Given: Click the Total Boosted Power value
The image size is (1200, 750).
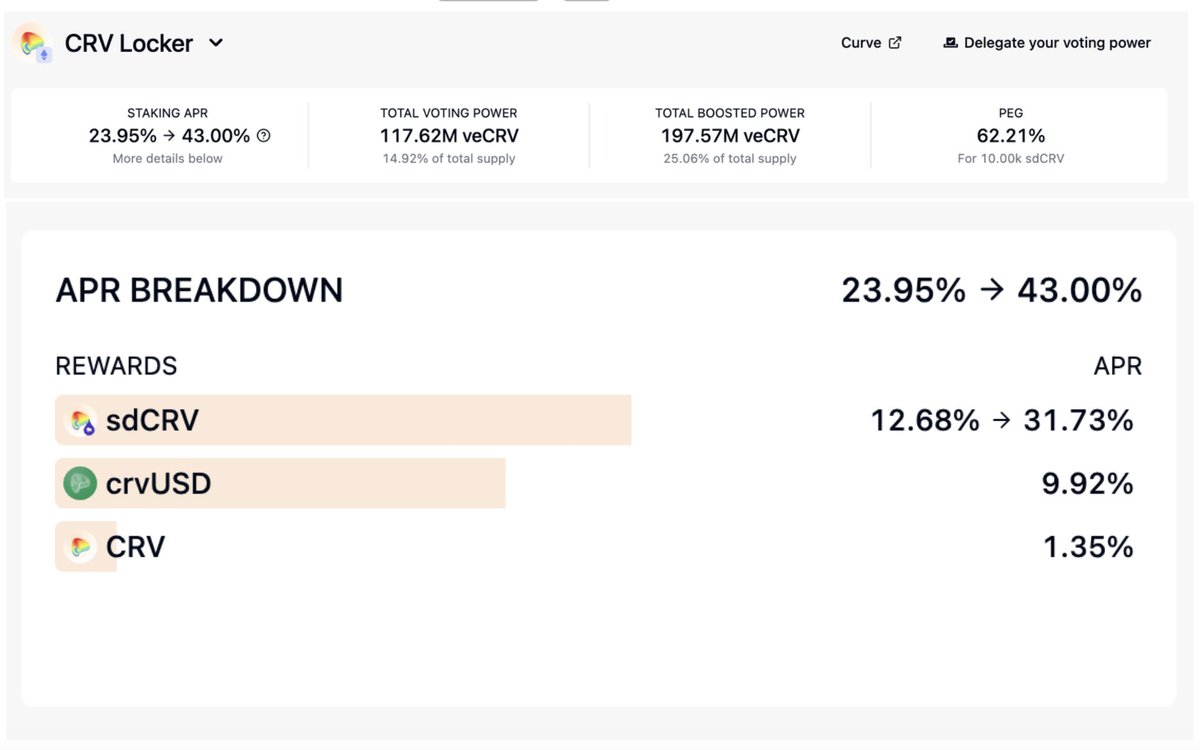Looking at the screenshot, I should 730,136.
